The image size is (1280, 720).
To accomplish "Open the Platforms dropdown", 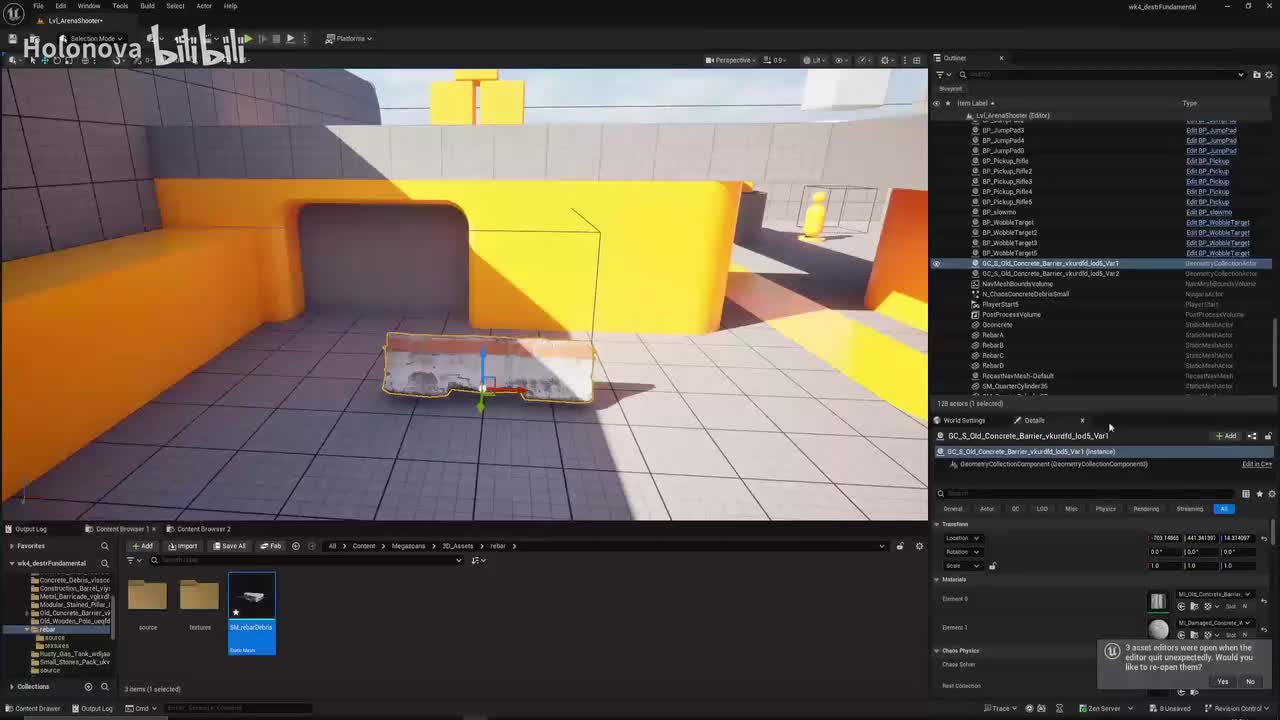I will point(350,38).
